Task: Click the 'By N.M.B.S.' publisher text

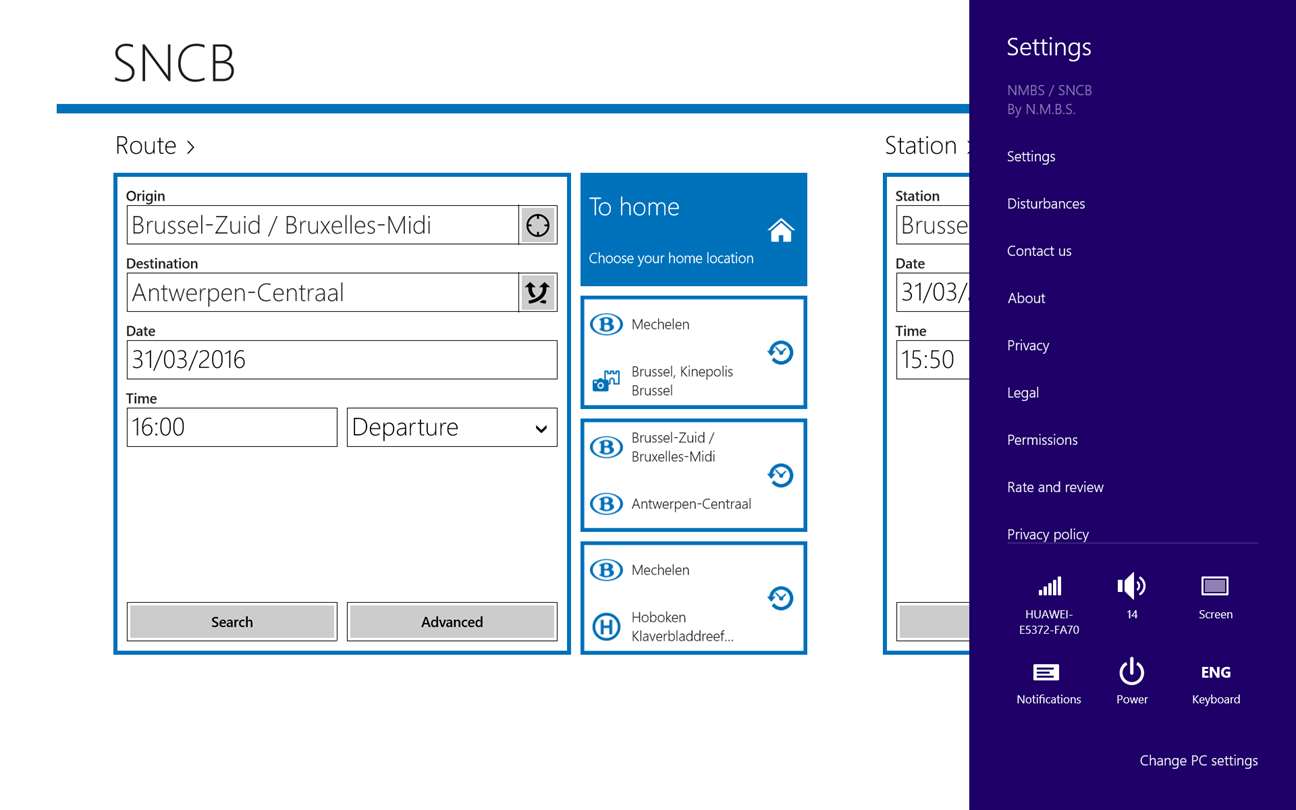Action: 1041,110
